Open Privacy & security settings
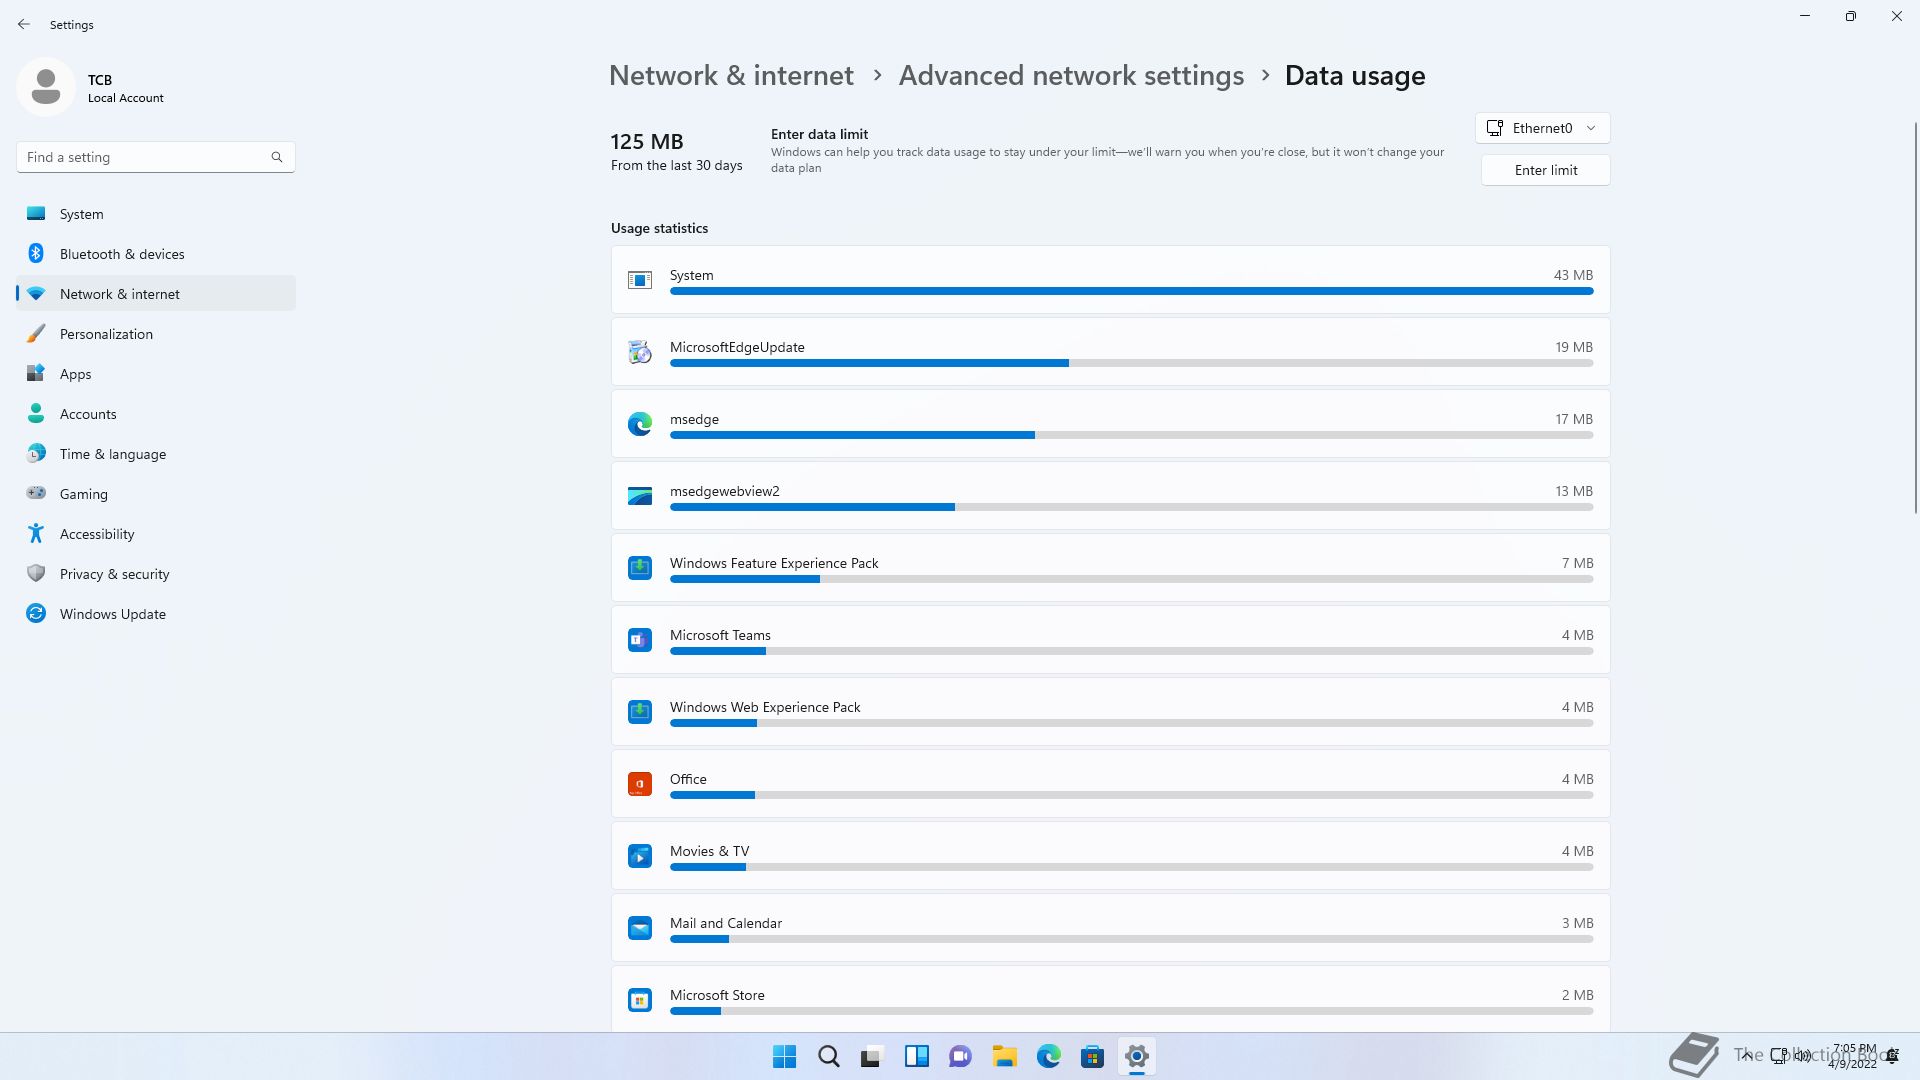The height and width of the screenshot is (1080, 1920). tap(156, 574)
